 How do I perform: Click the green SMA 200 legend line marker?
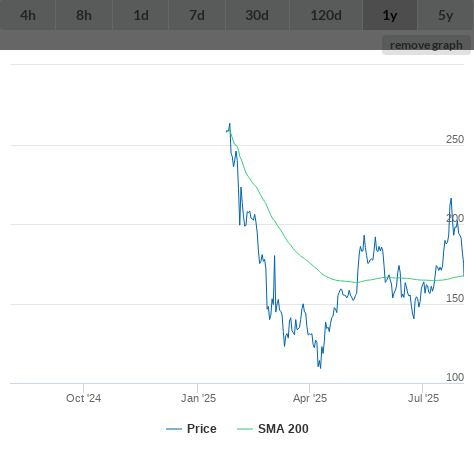pos(245,429)
